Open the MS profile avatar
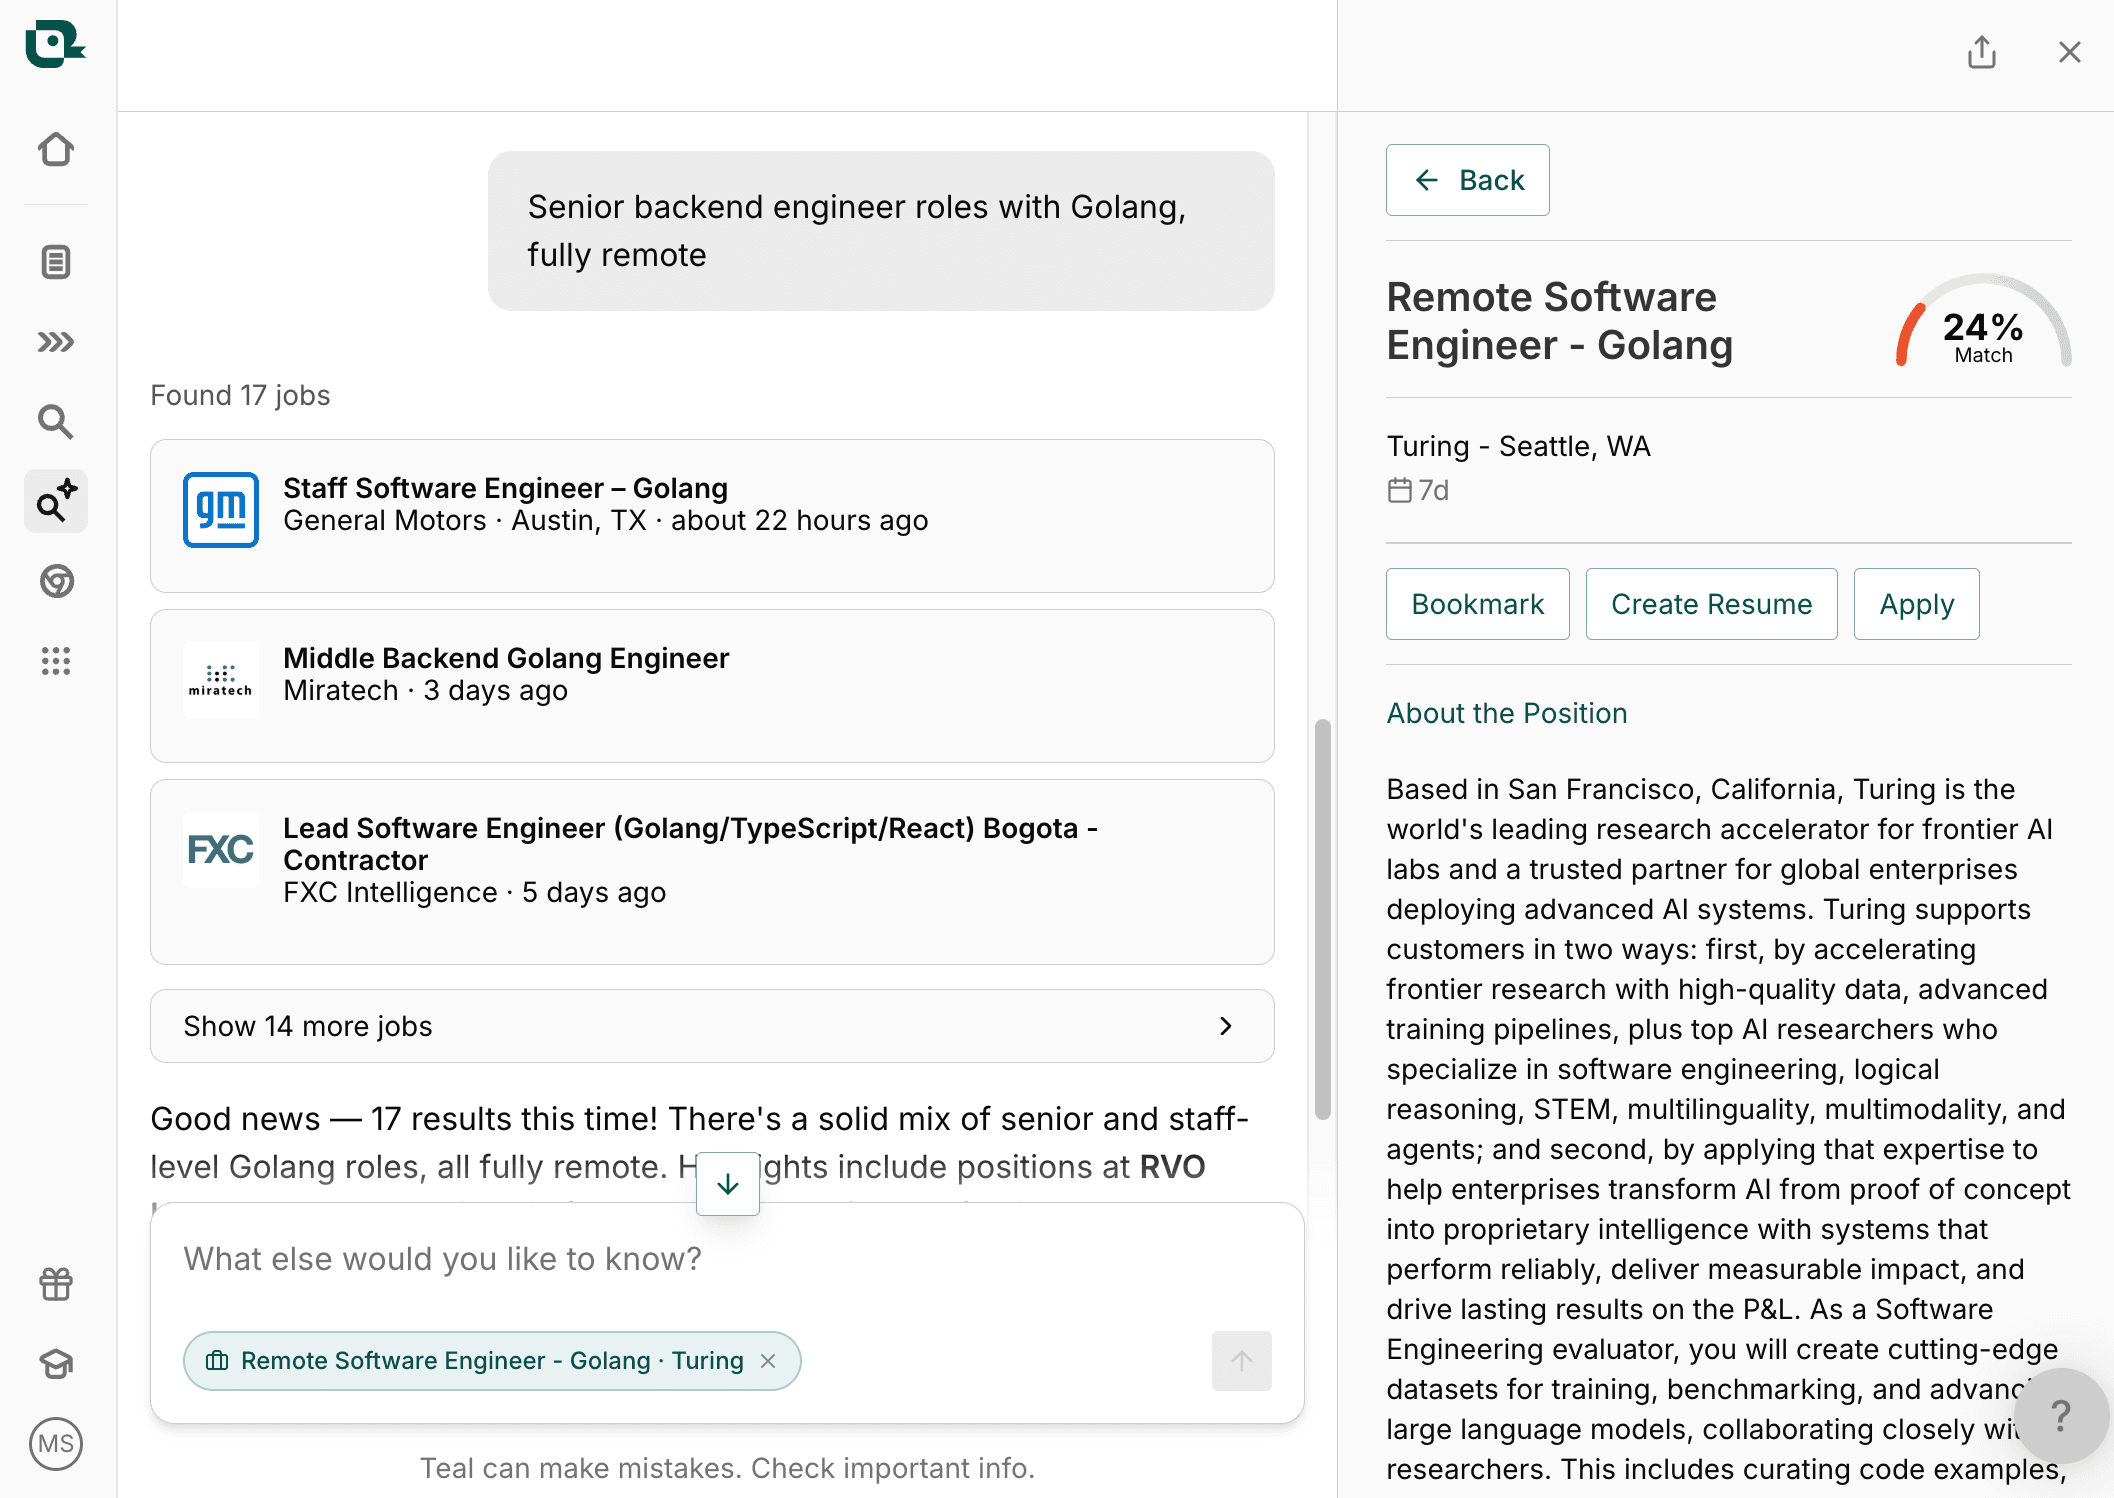 point(56,1444)
